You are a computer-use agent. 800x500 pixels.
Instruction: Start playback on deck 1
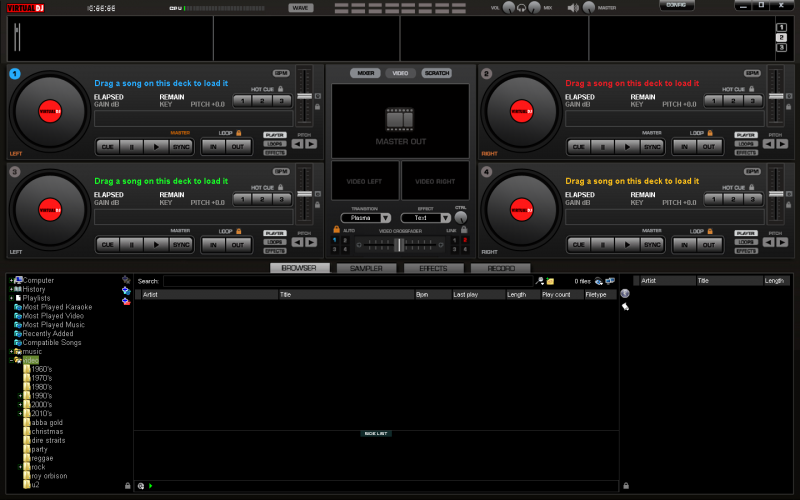tap(156, 147)
